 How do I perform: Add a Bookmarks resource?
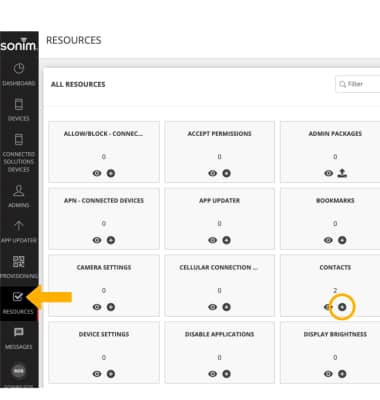(342, 240)
